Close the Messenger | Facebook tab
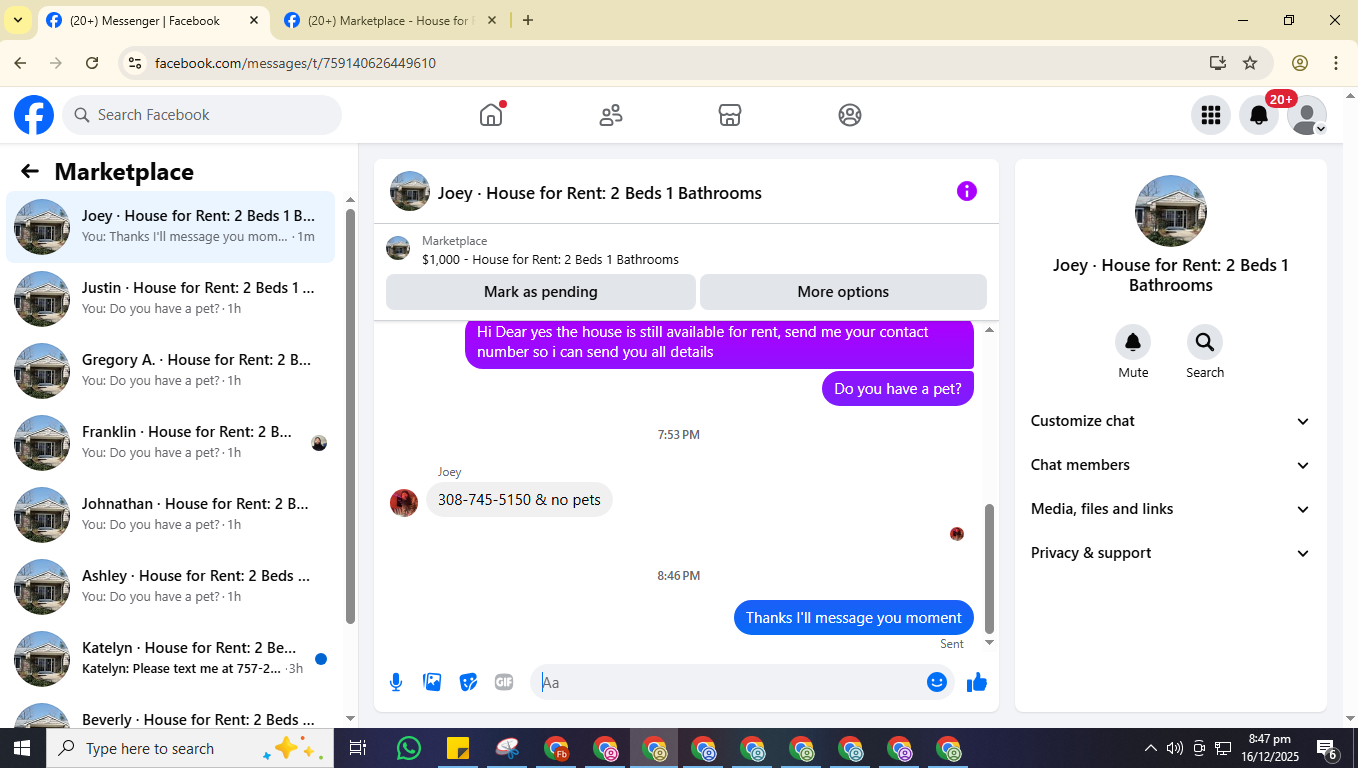Image resolution: width=1358 pixels, height=768 pixels. tap(254, 20)
